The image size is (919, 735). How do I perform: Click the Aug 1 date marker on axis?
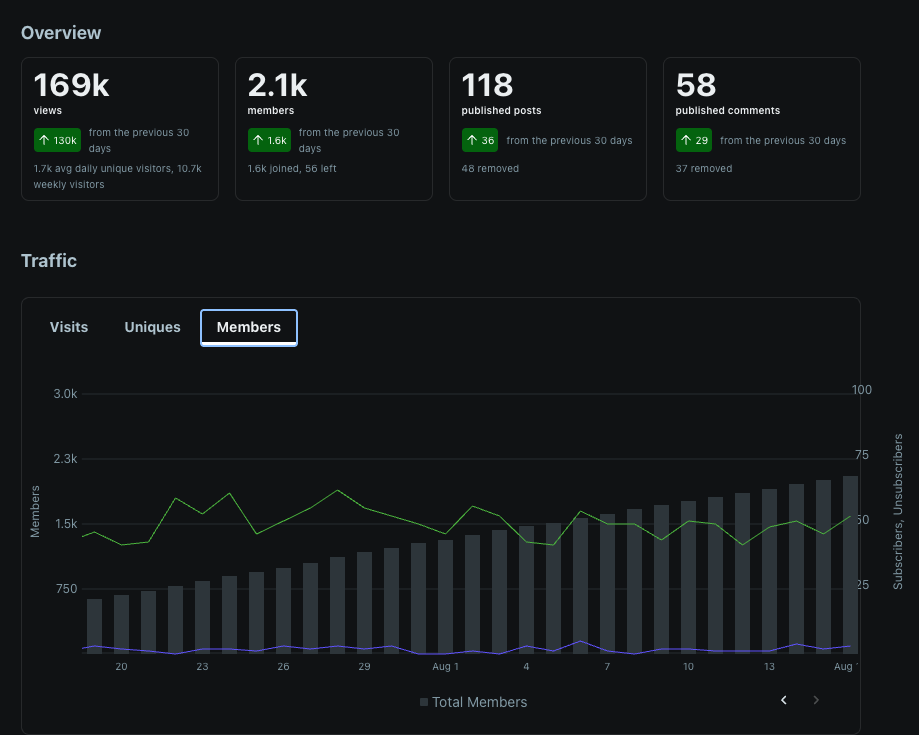pyautogui.click(x=445, y=666)
